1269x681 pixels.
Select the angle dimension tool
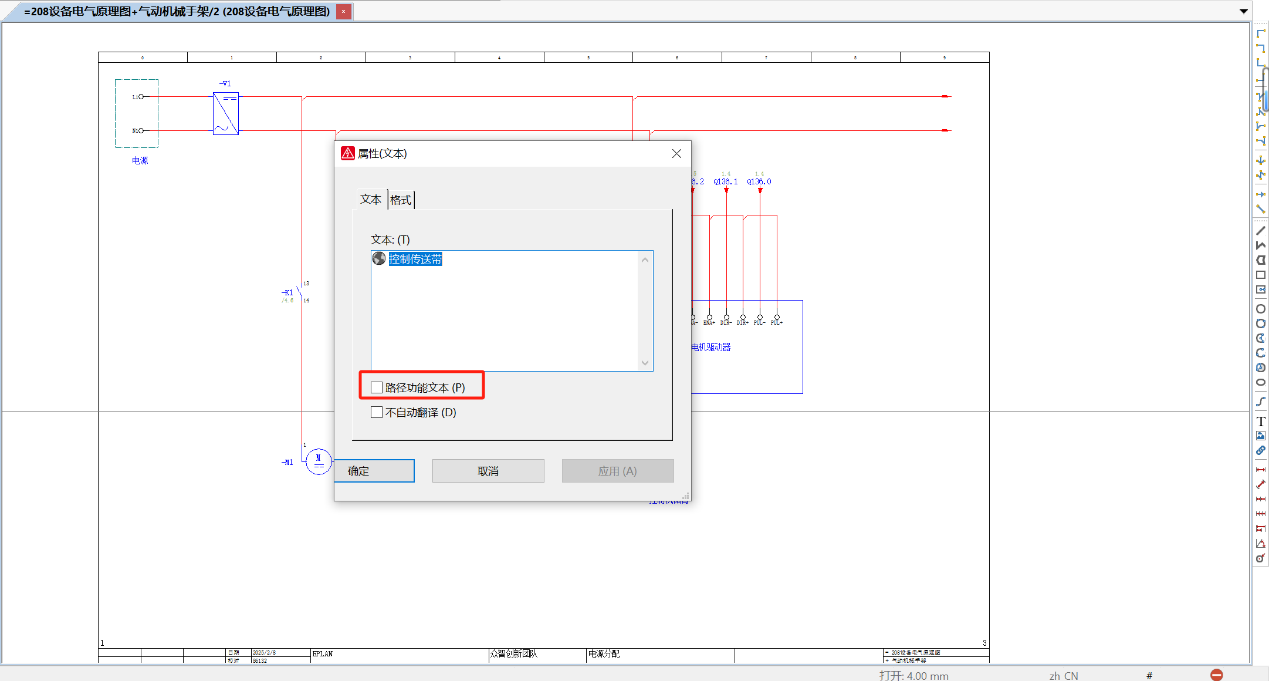pos(1260,543)
